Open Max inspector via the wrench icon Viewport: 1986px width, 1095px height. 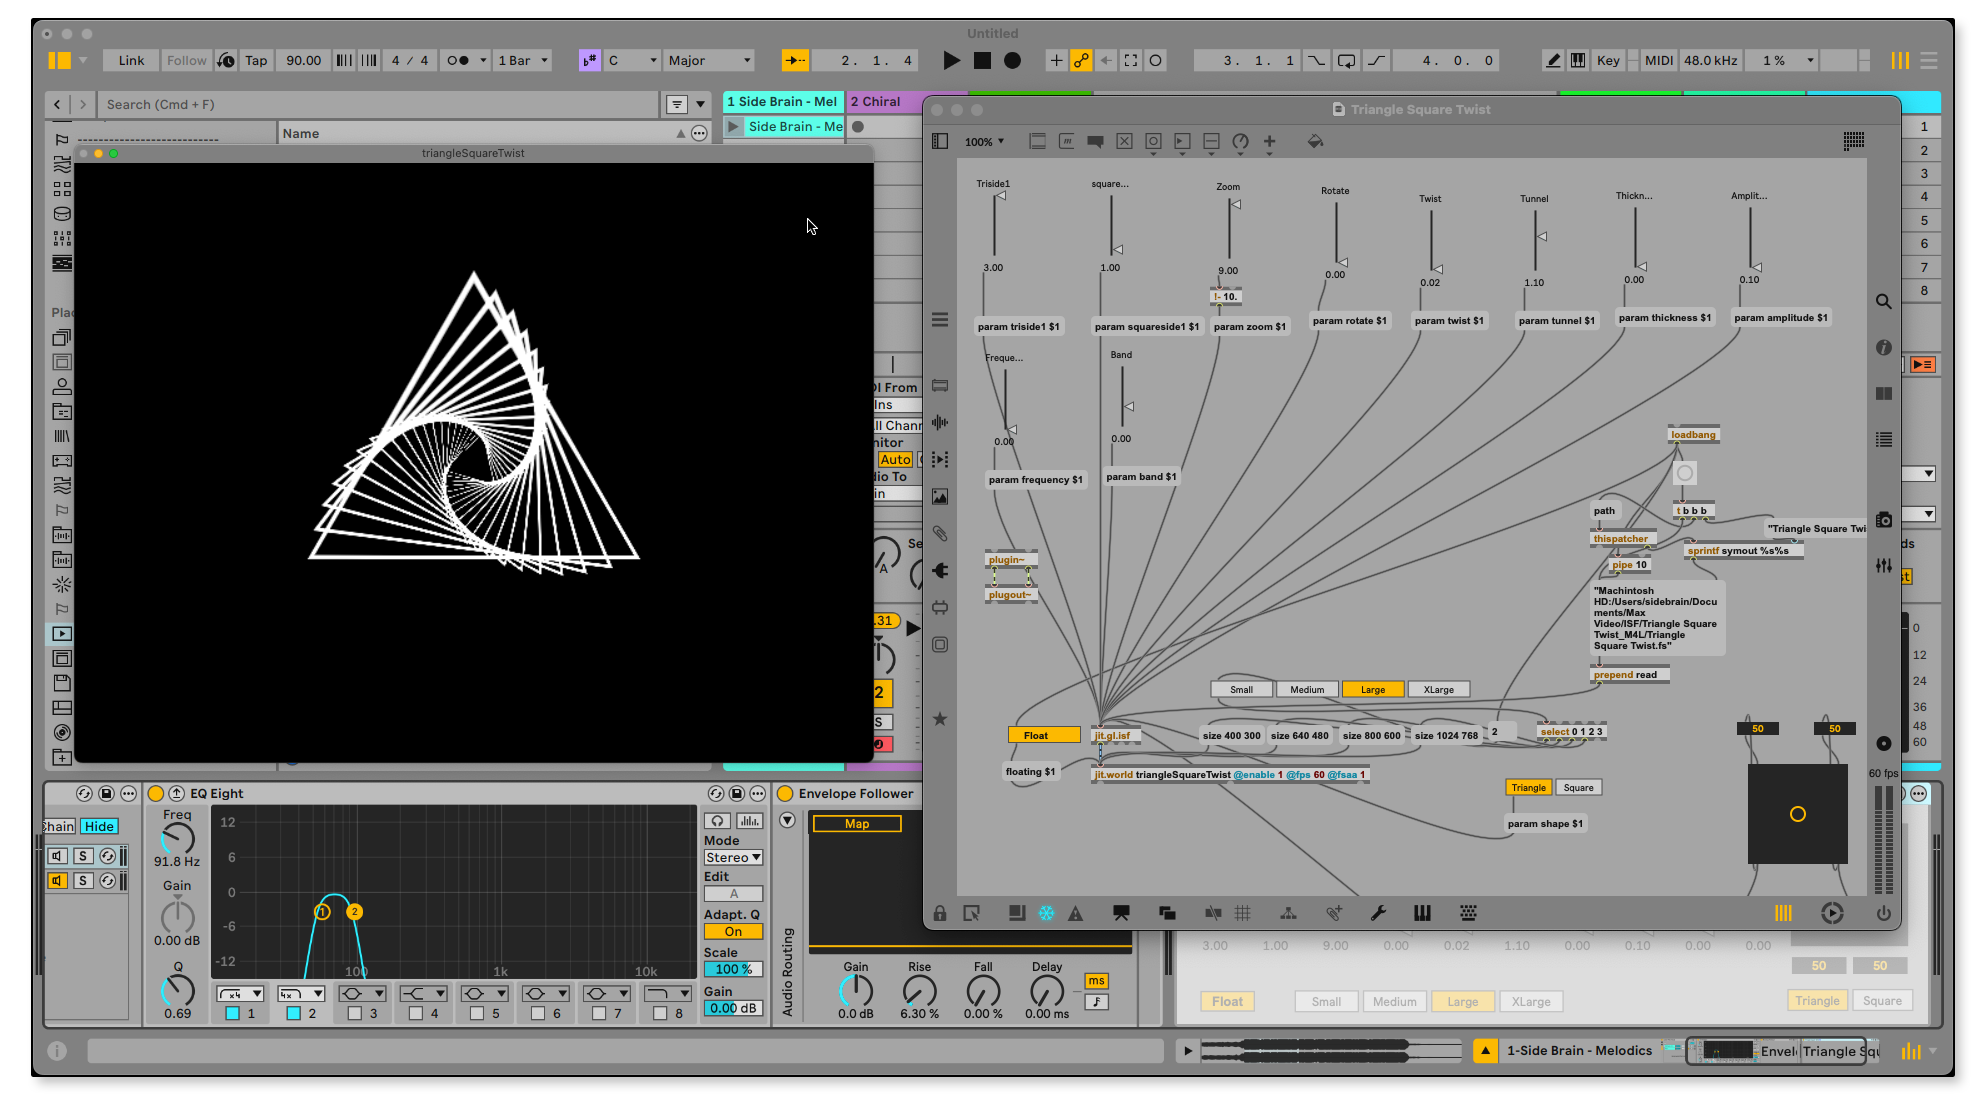(1378, 913)
